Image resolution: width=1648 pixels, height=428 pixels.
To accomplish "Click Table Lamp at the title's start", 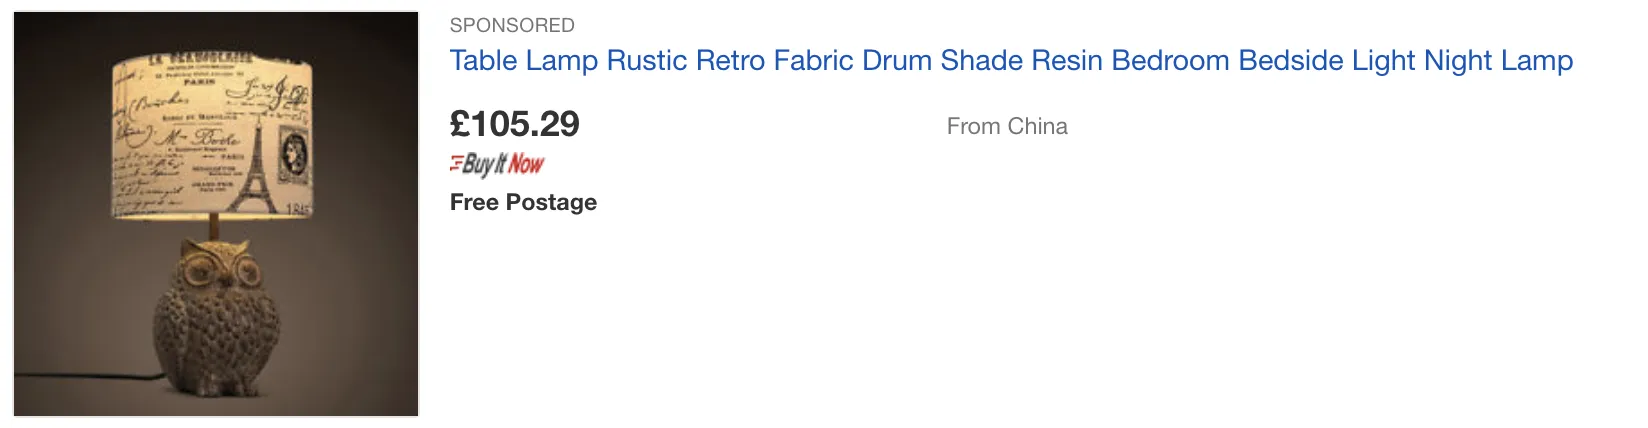I will pos(523,61).
